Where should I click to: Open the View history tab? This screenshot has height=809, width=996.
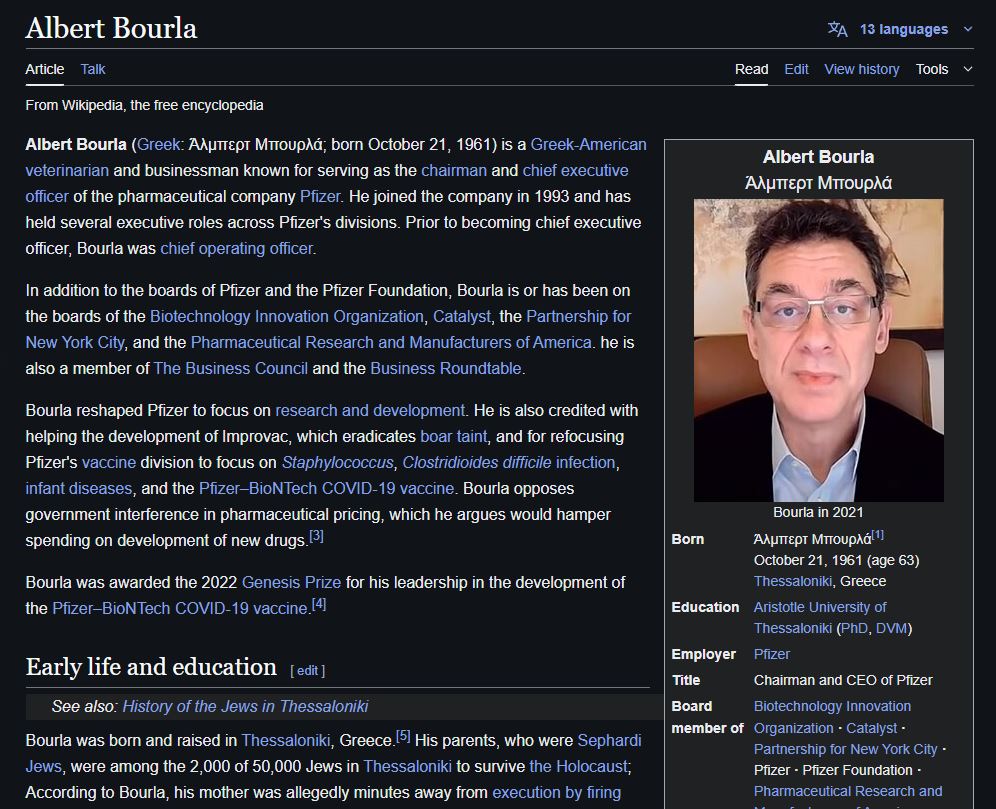coord(861,69)
